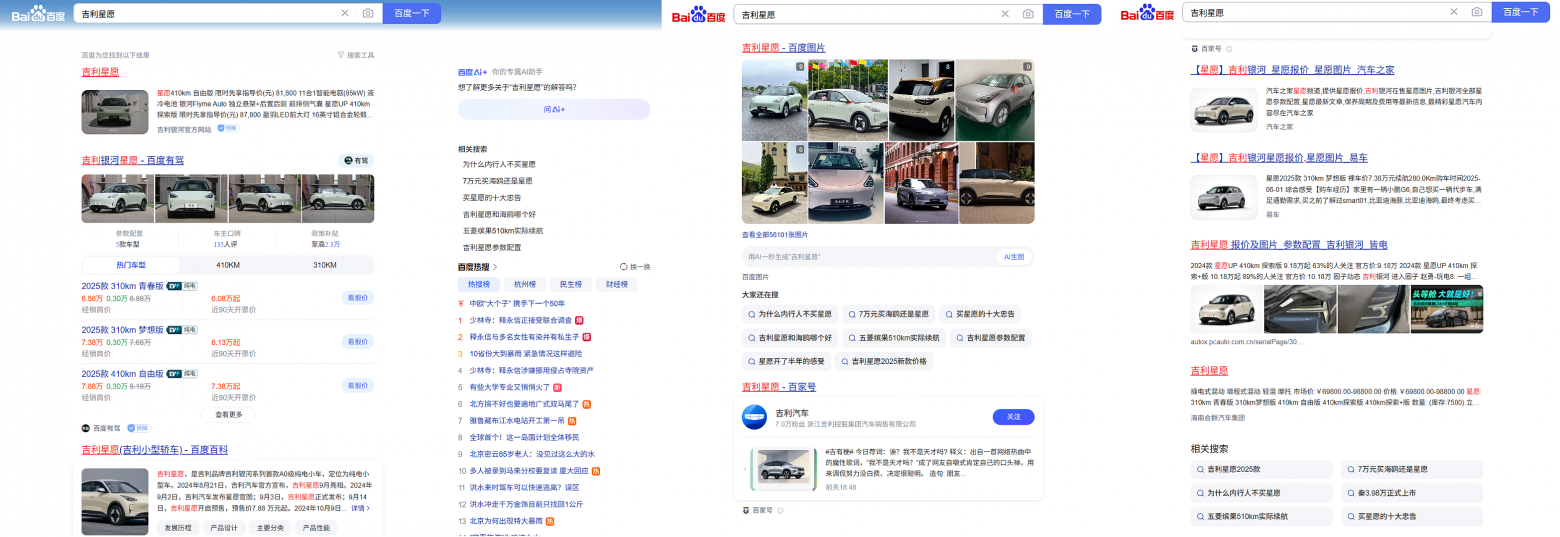The image size is (1560, 537).
Task: Switch to the 410KM tab
Action: pos(228,265)
